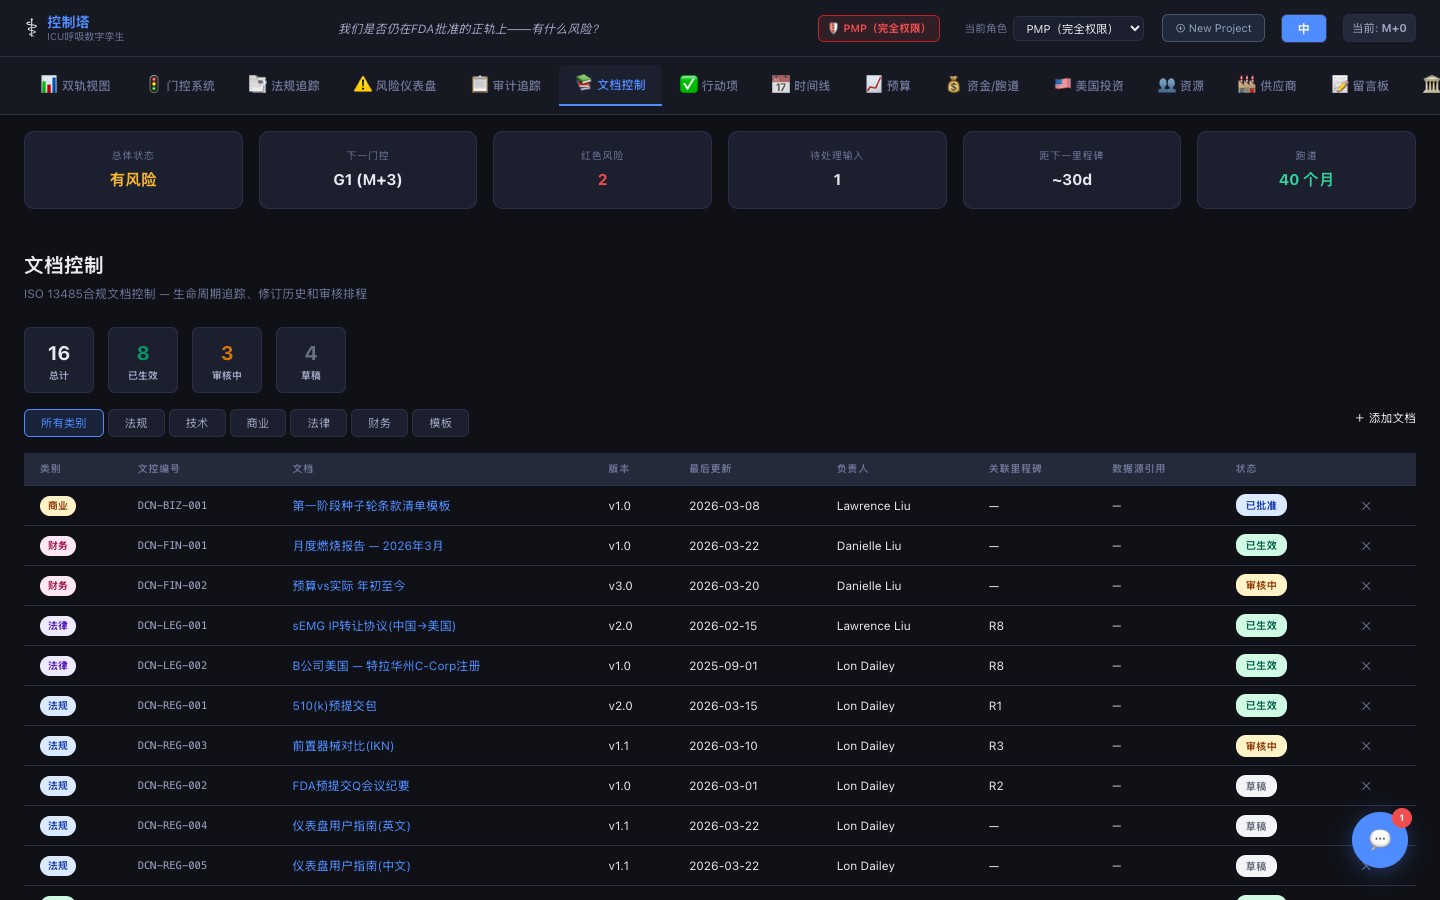Click the red PMP（完全权限）badge
Viewport: 1440px width, 900px height.
878,28
